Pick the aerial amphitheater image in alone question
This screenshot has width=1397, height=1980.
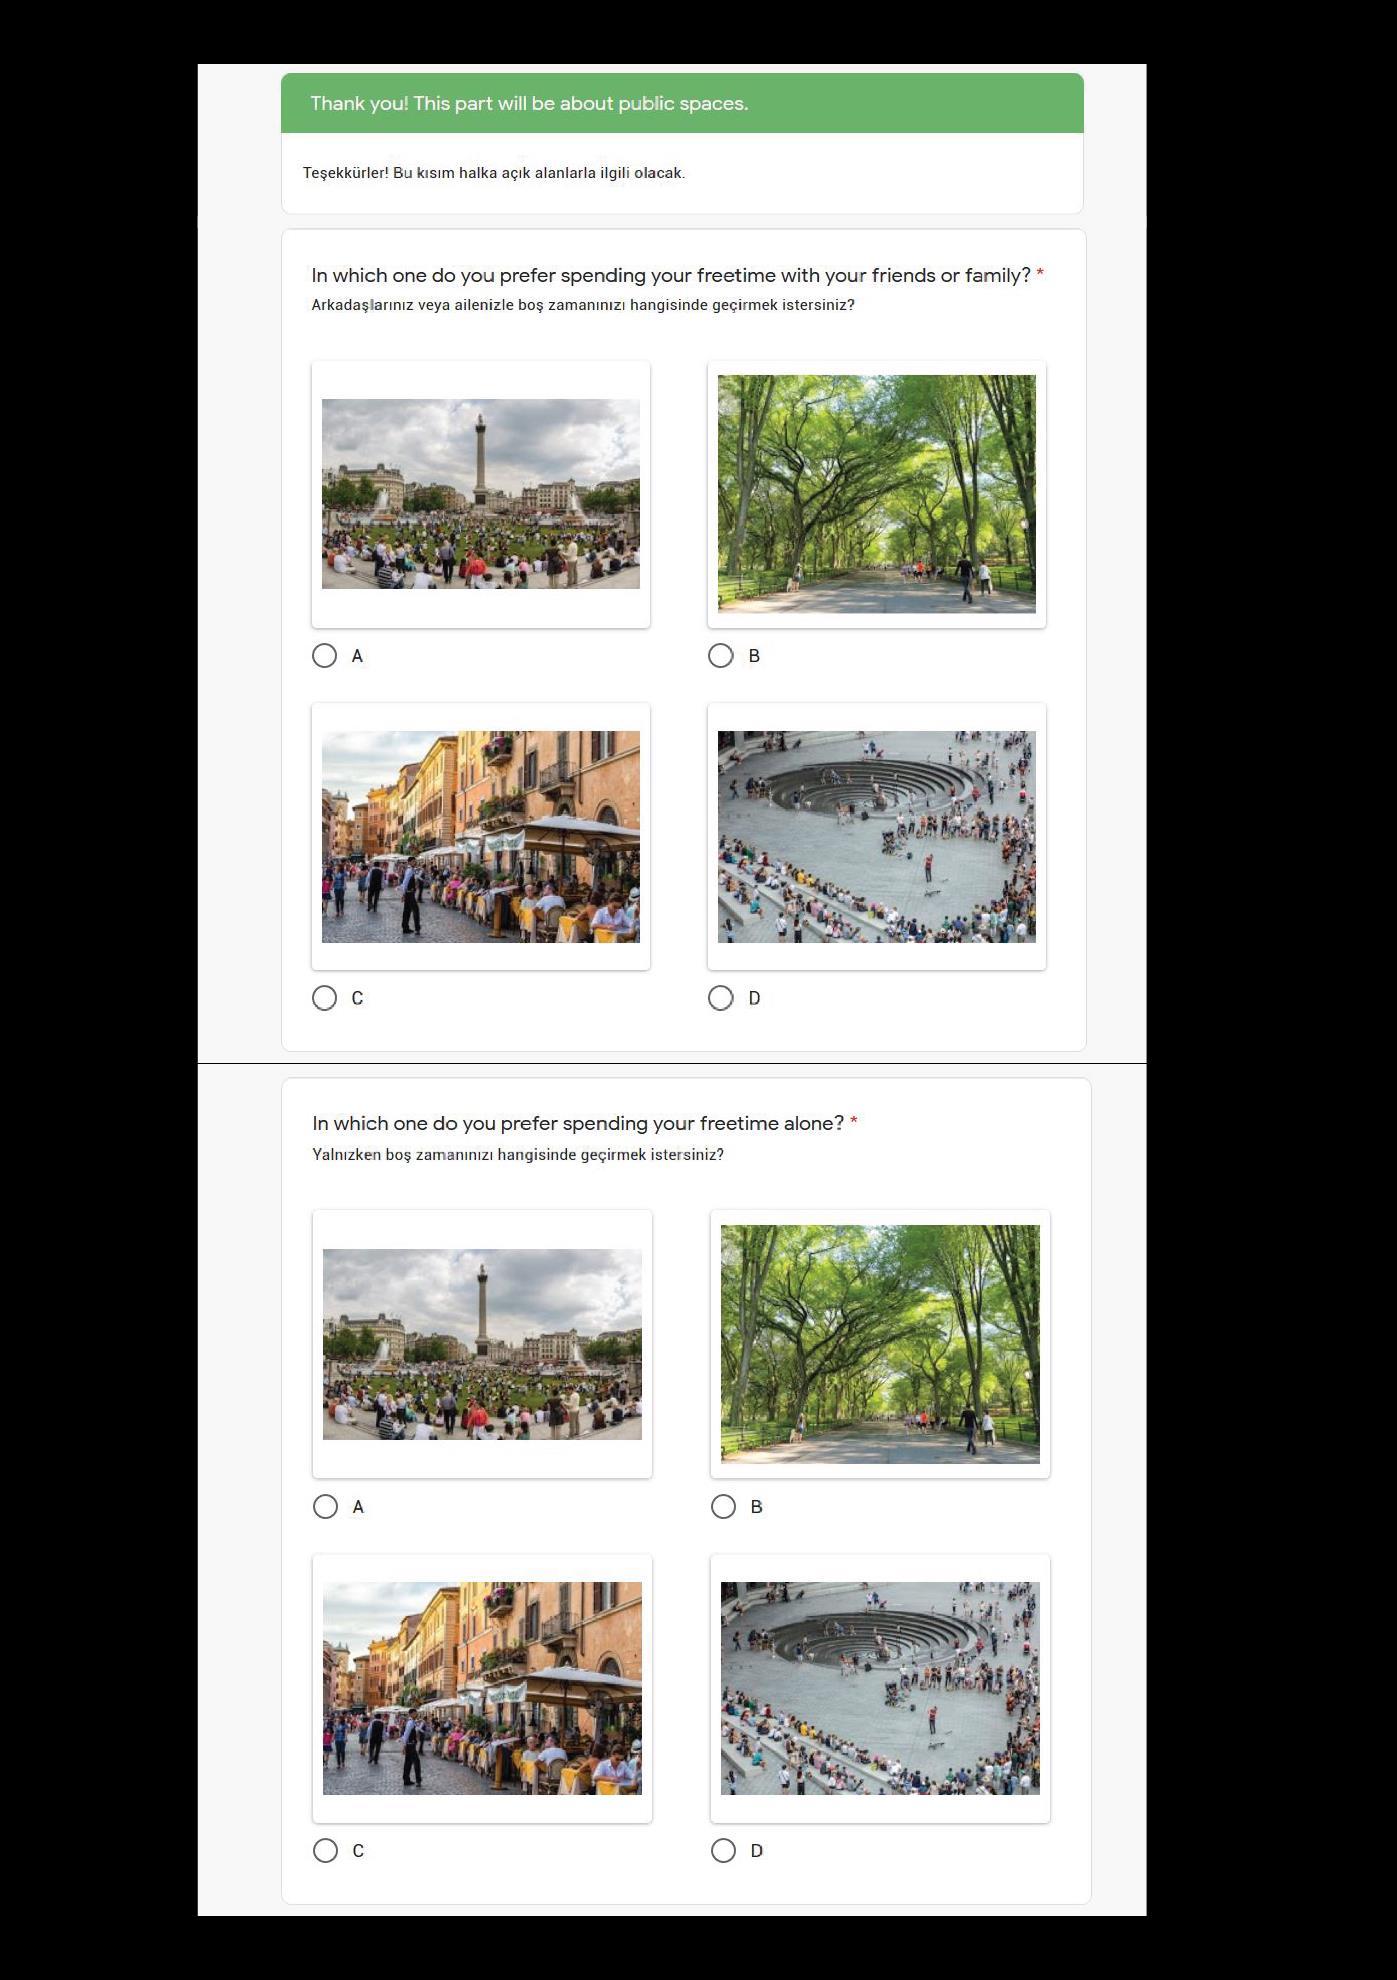coord(880,1689)
